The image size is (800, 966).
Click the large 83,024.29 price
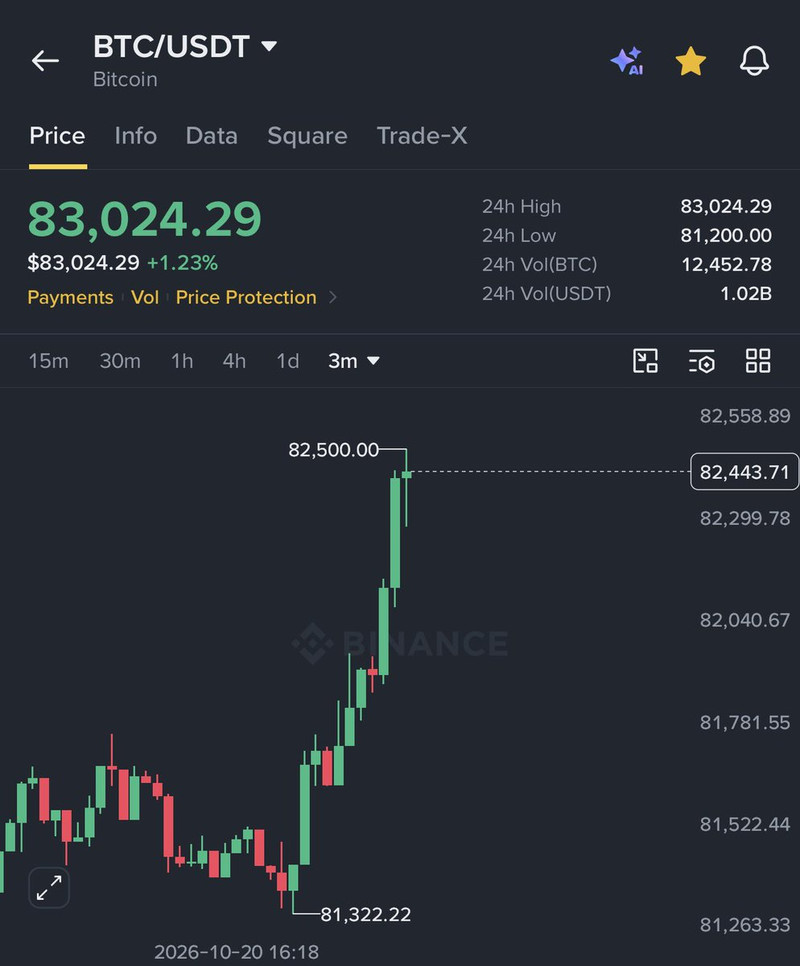click(145, 219)
